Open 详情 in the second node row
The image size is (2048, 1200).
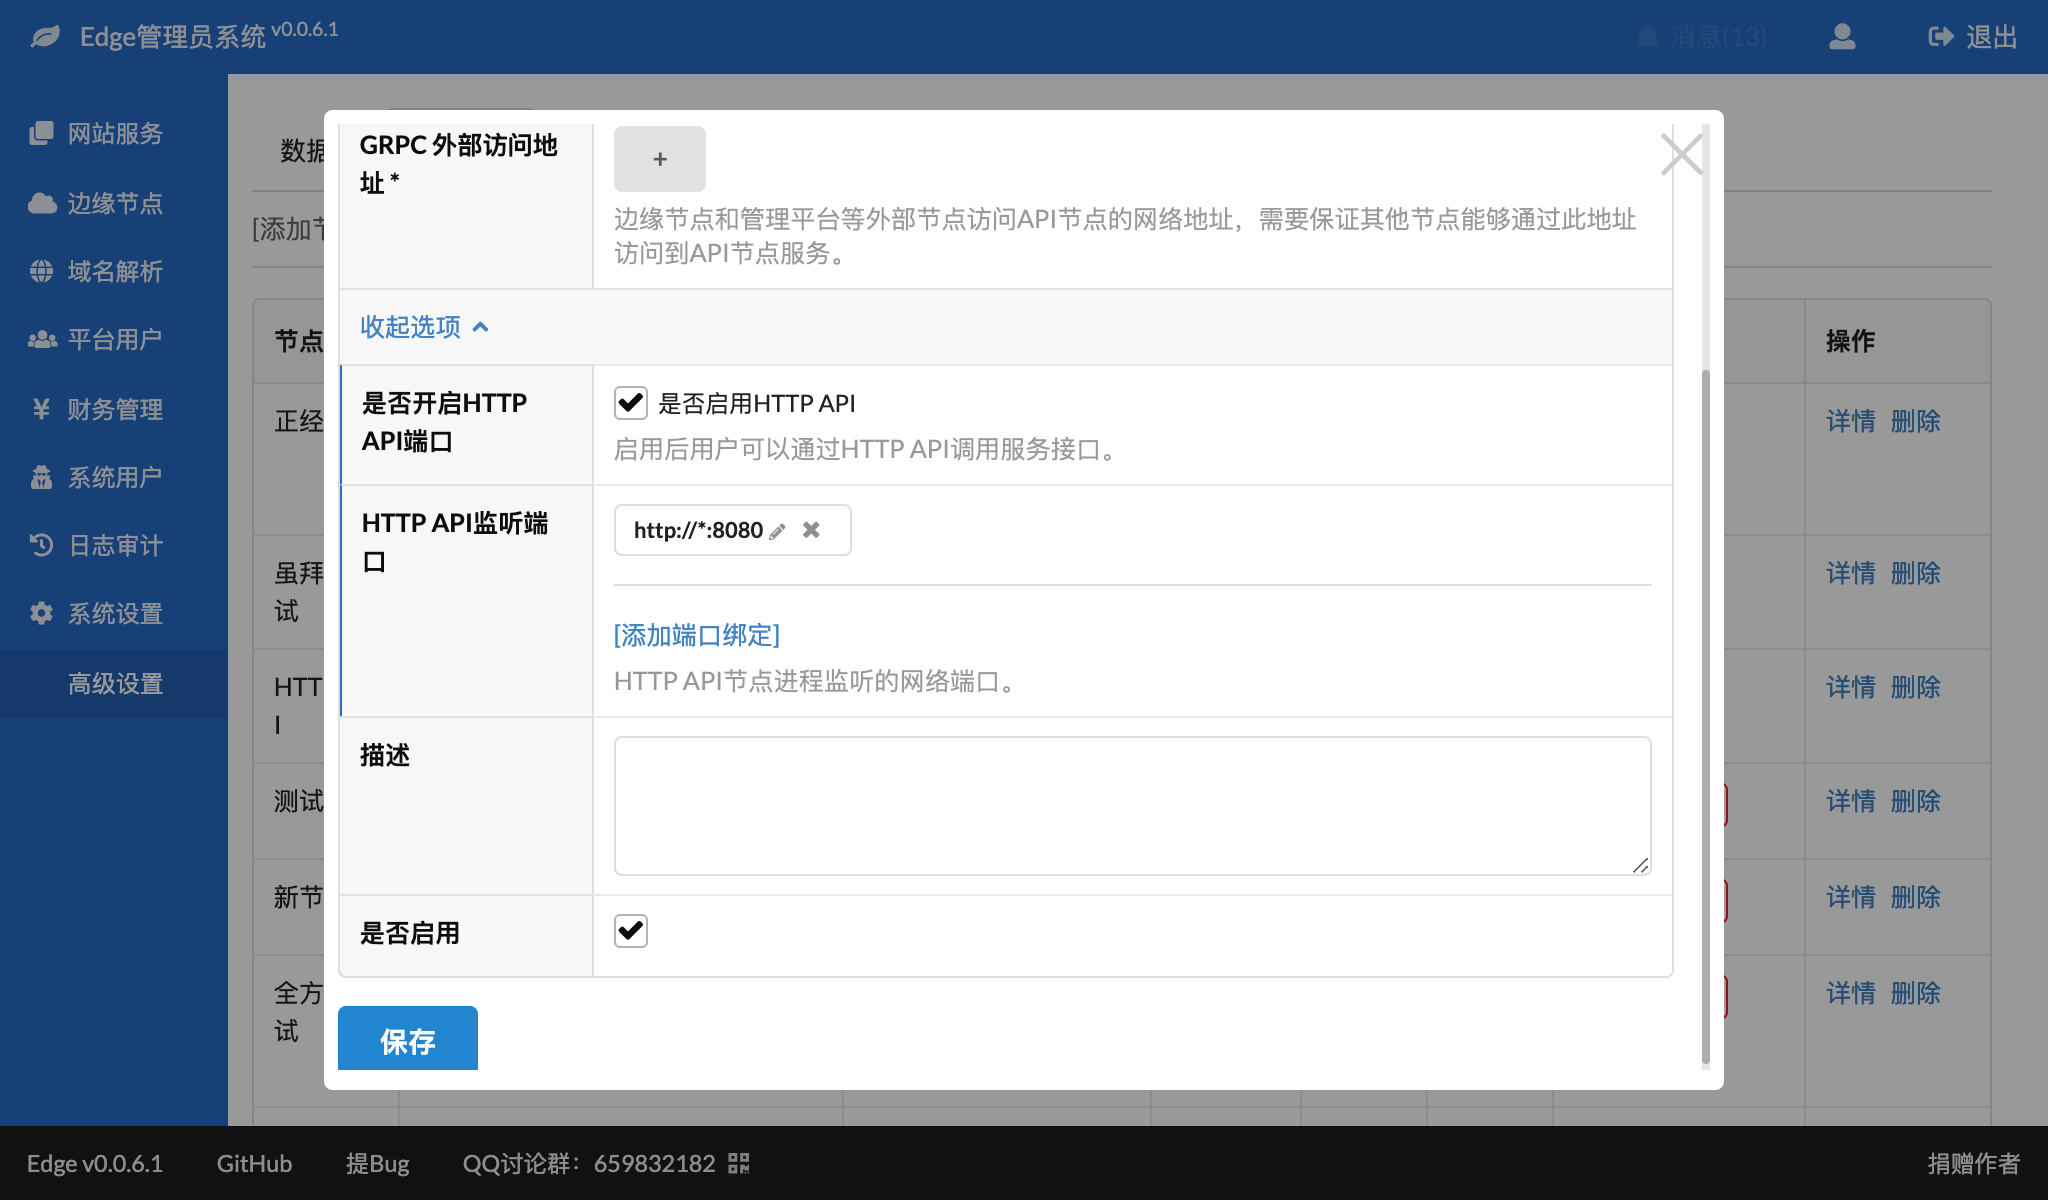tap(1851, 573)
